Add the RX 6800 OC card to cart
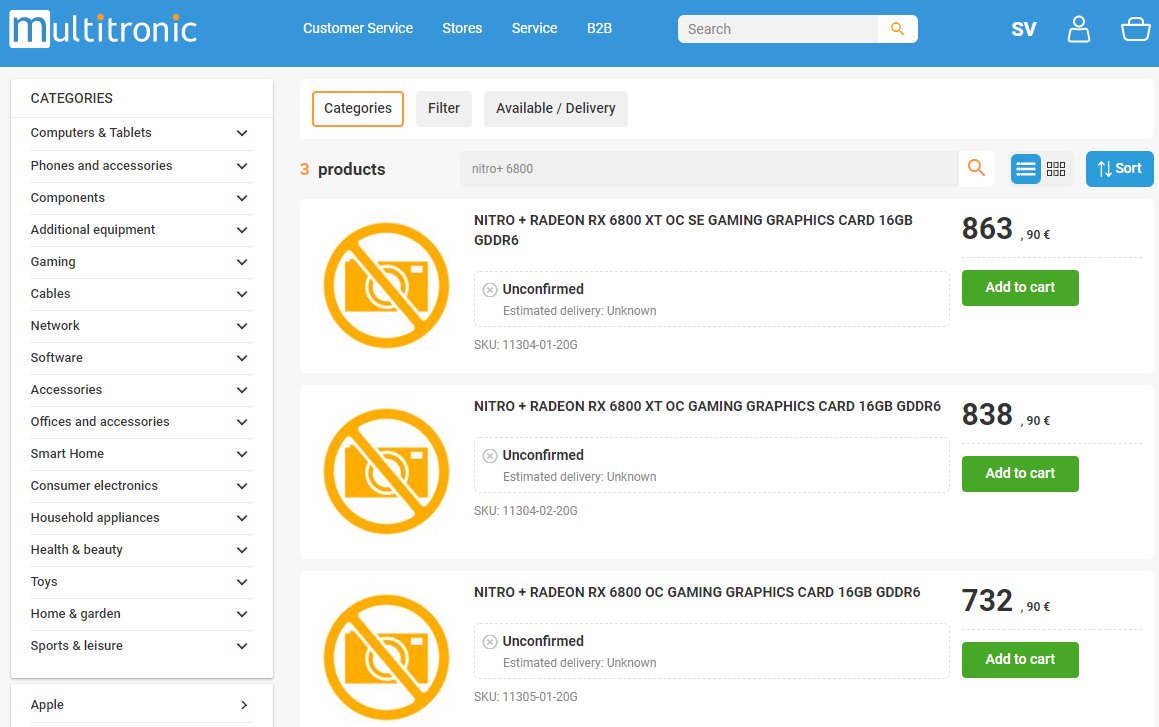1159x727 pixels. pyautogui.click(x=1019, y=660)
